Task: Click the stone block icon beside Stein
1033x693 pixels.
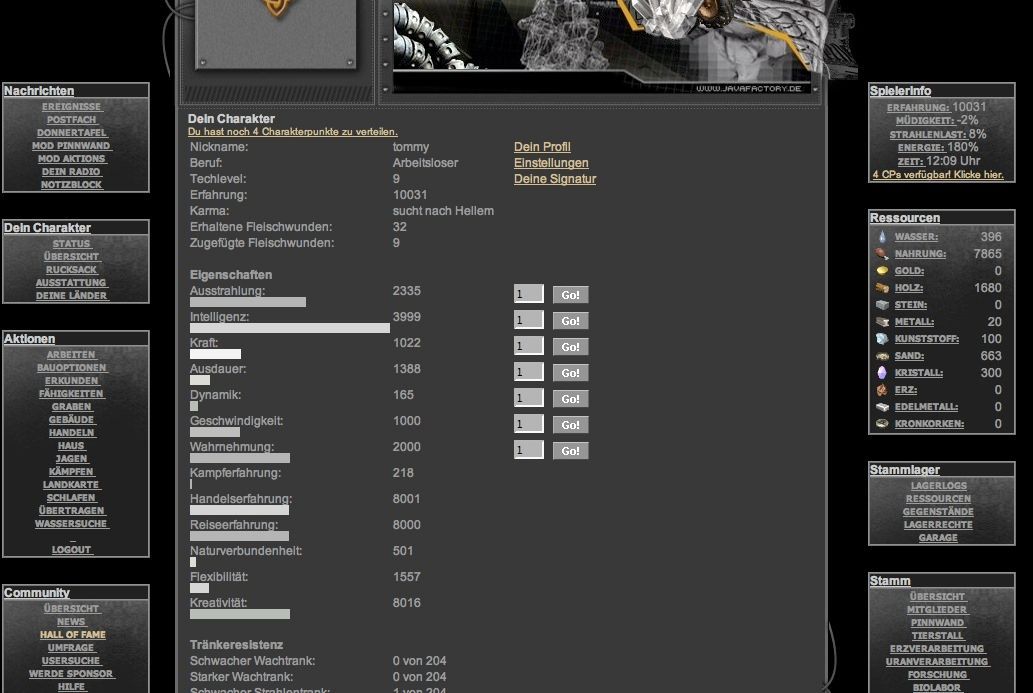Action: pos(882,305)
